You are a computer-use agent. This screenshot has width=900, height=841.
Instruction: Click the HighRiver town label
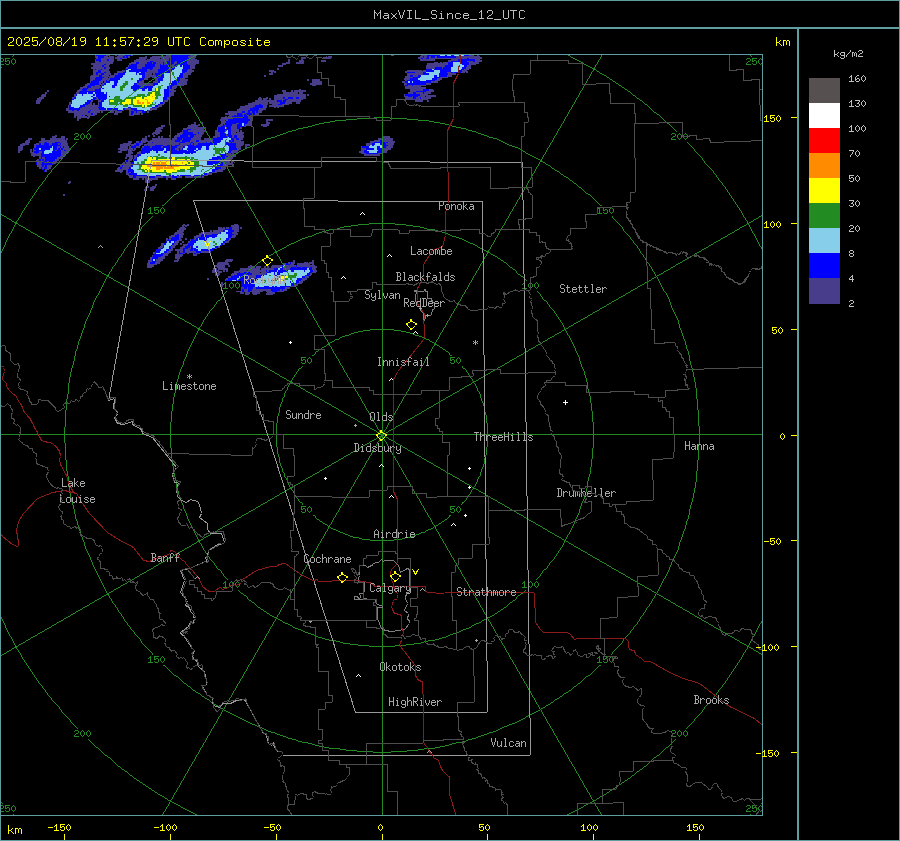point(415,702)
